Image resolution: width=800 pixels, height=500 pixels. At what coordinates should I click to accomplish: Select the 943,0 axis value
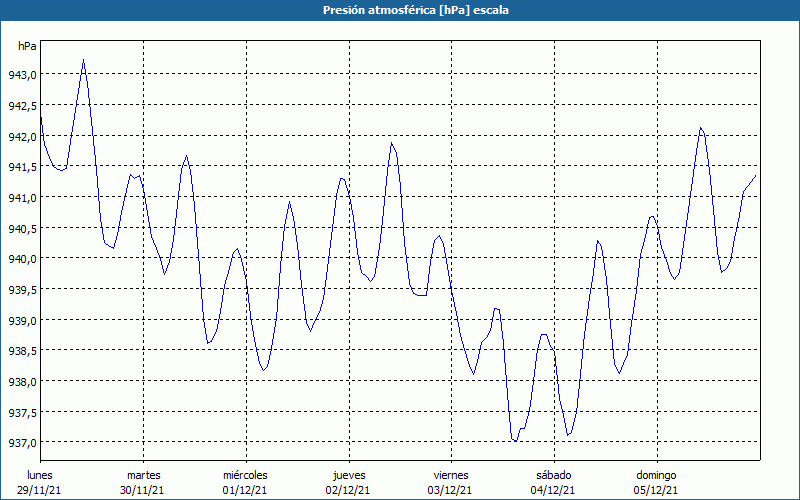[x=22, y=75]
